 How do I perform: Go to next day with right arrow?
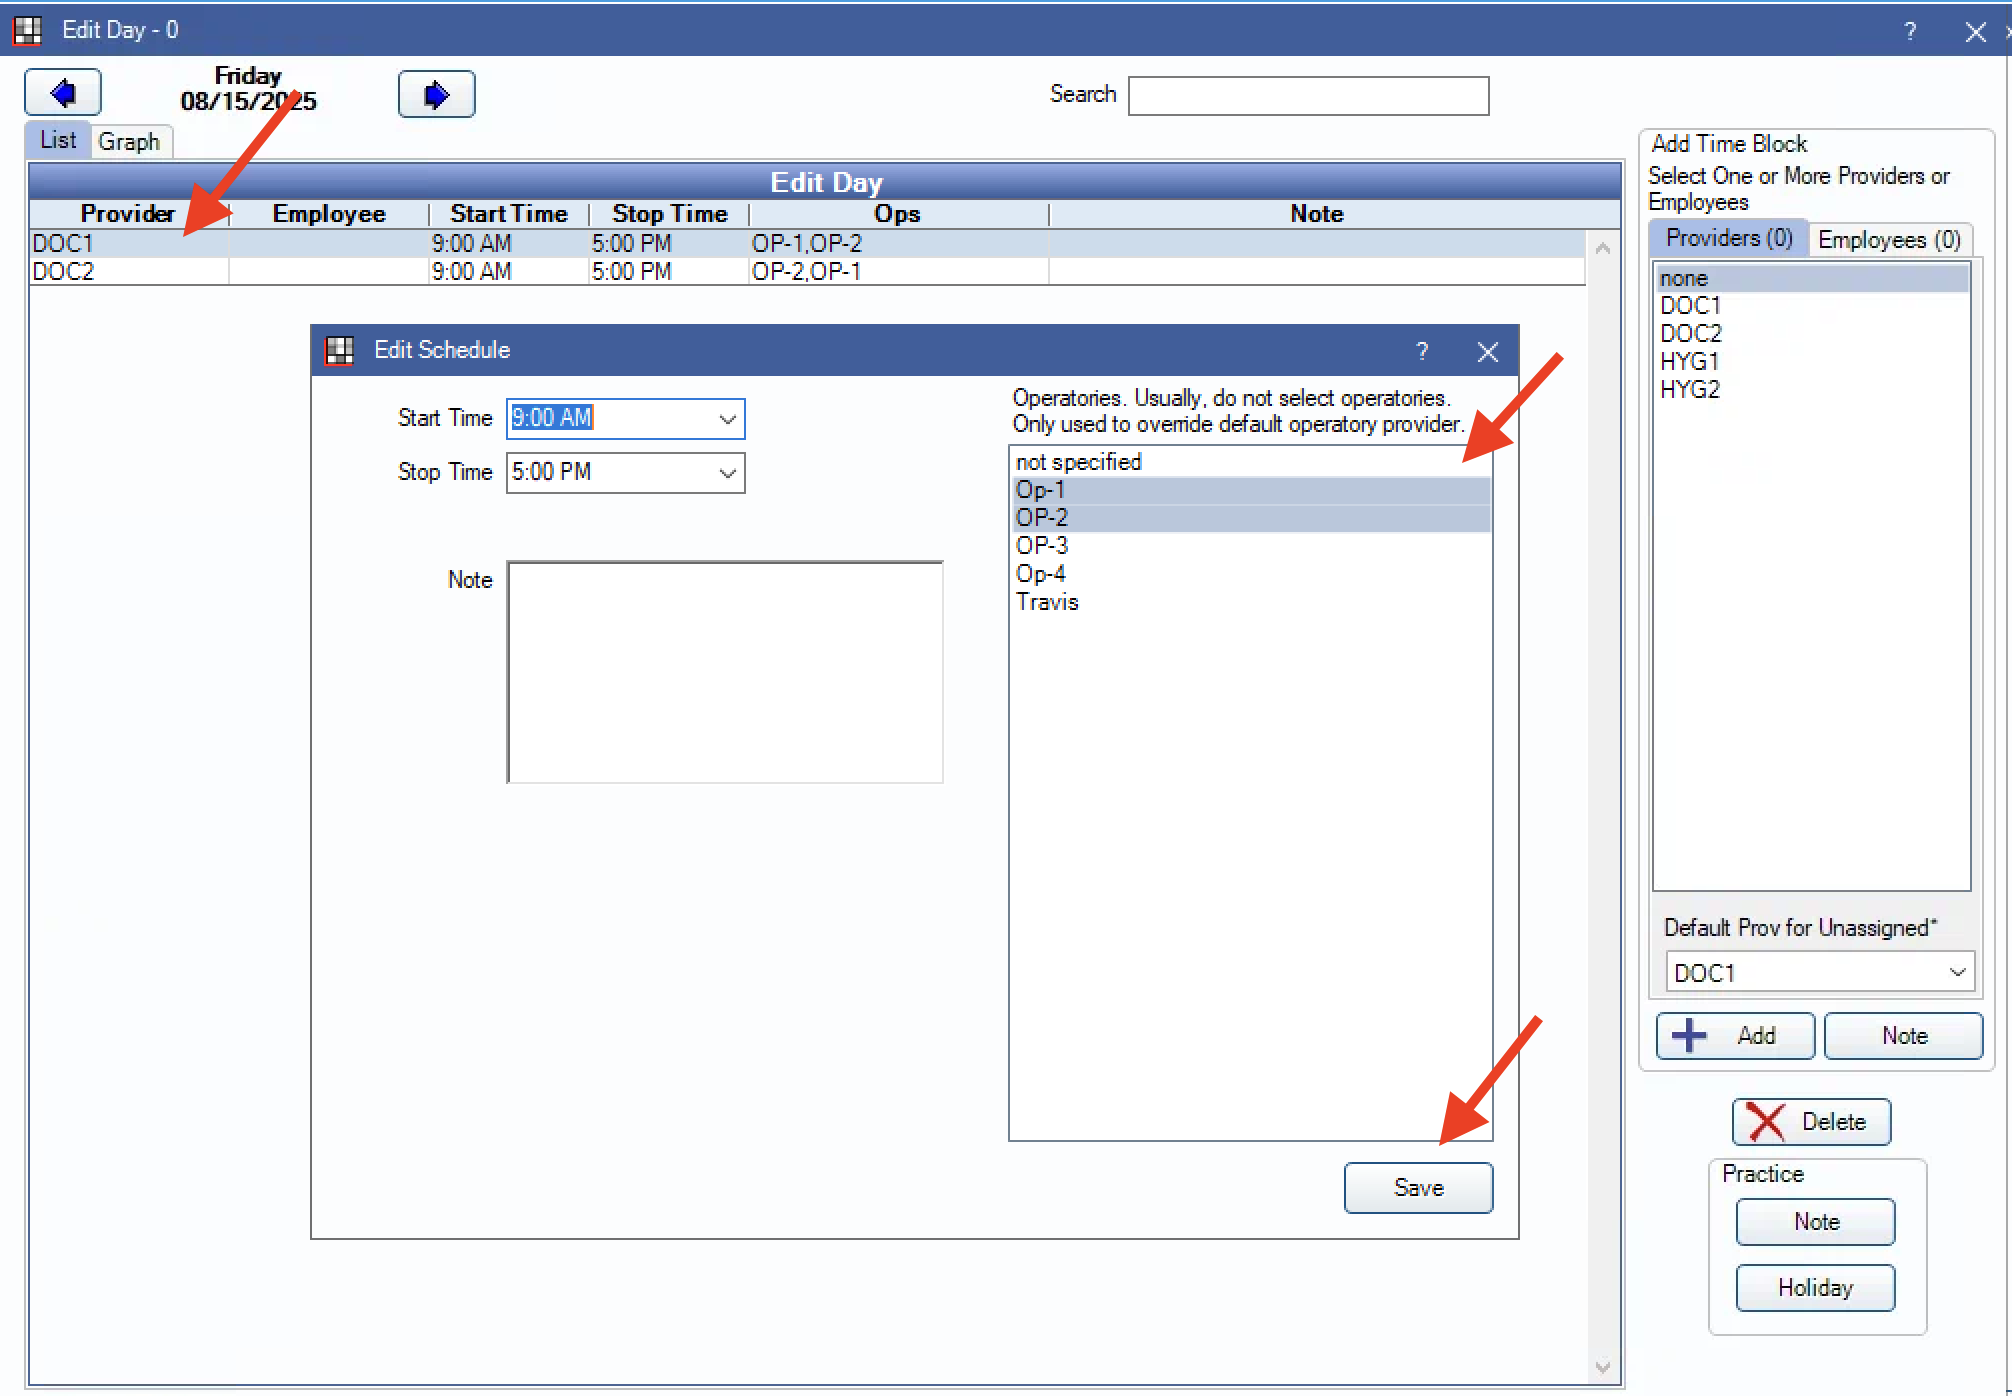click(x=436, y=95)
